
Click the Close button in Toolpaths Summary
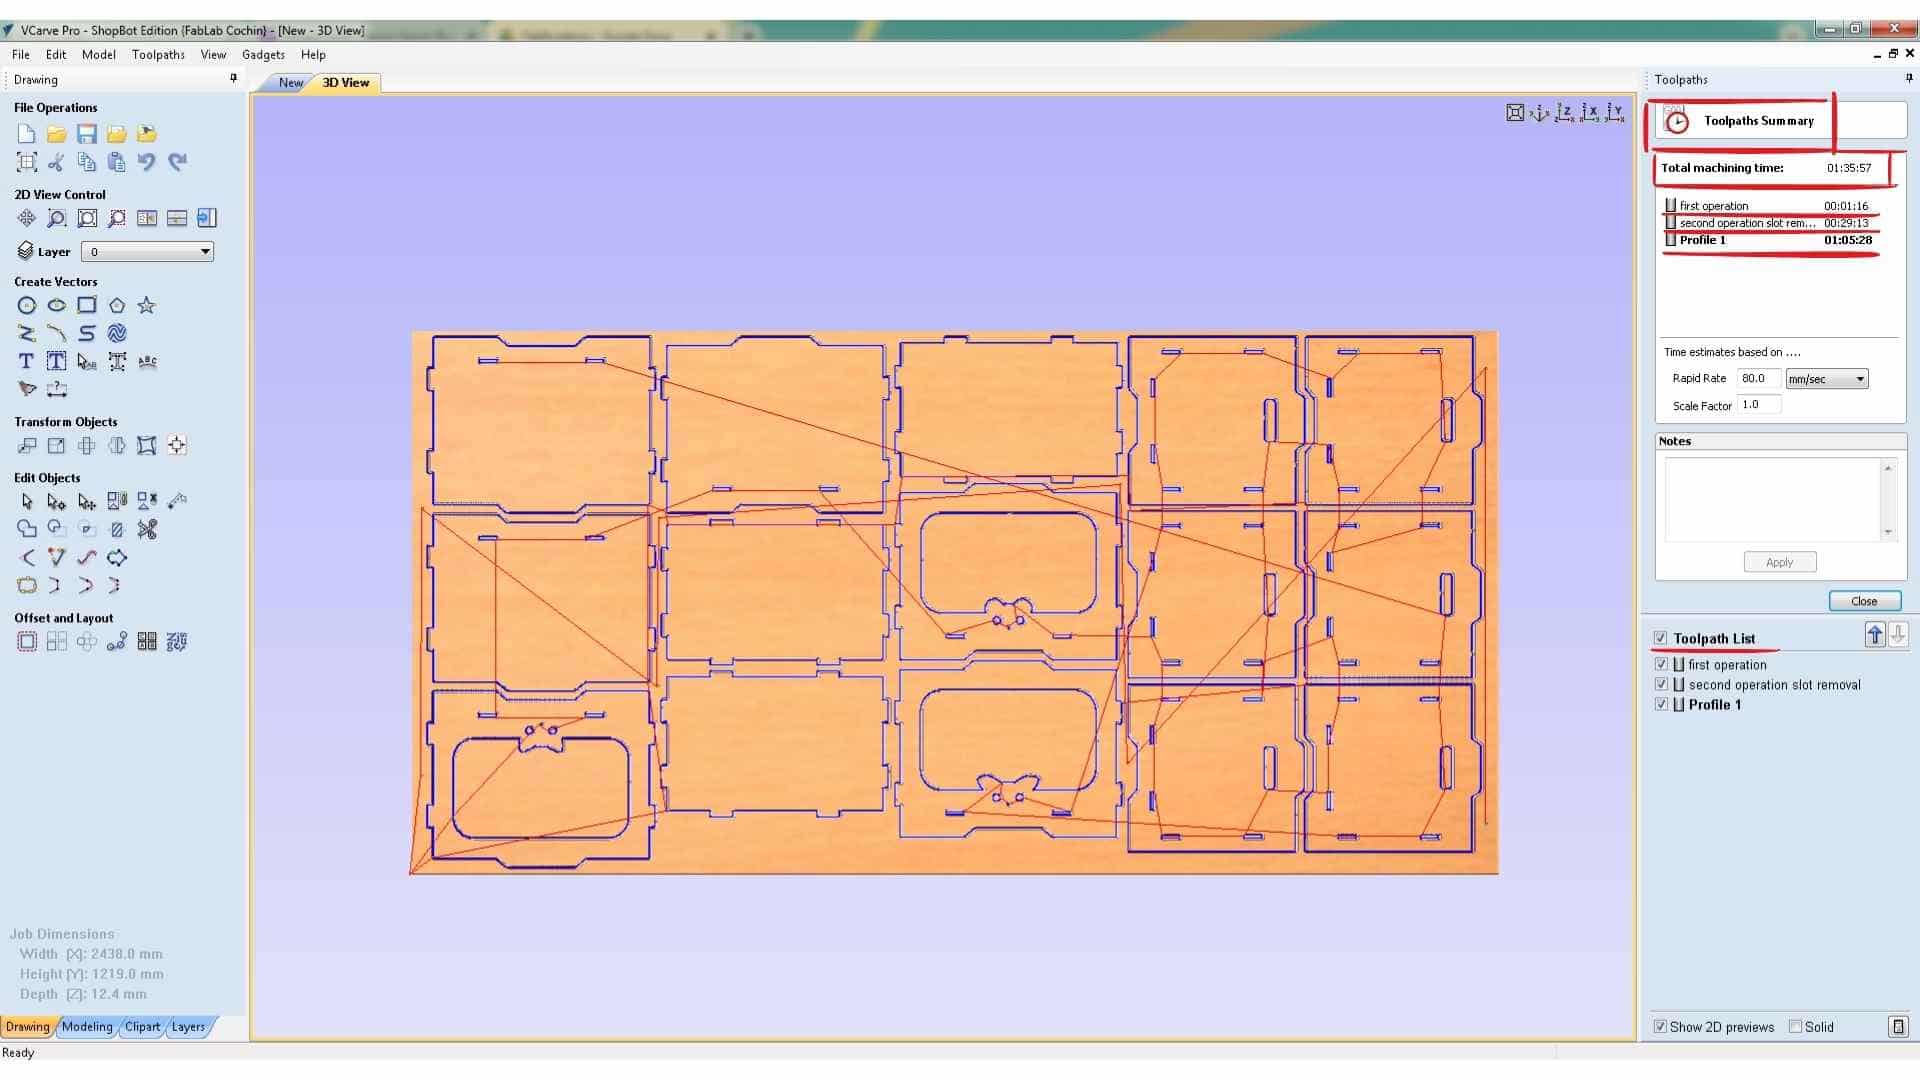click(1863, 601)
